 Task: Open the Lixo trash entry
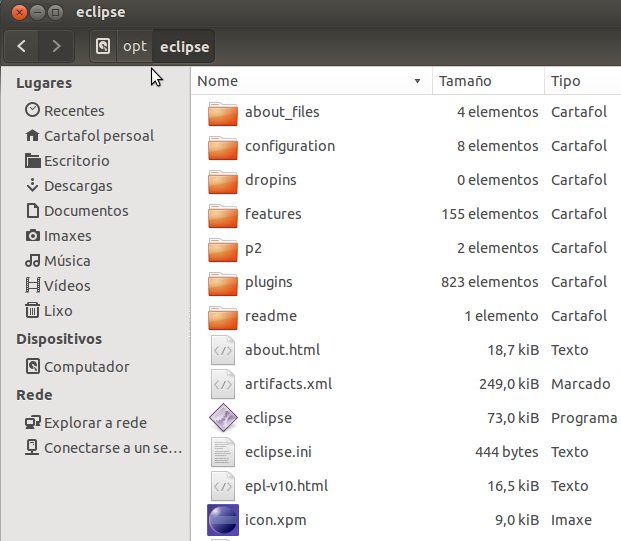click(x=58, y=311)
